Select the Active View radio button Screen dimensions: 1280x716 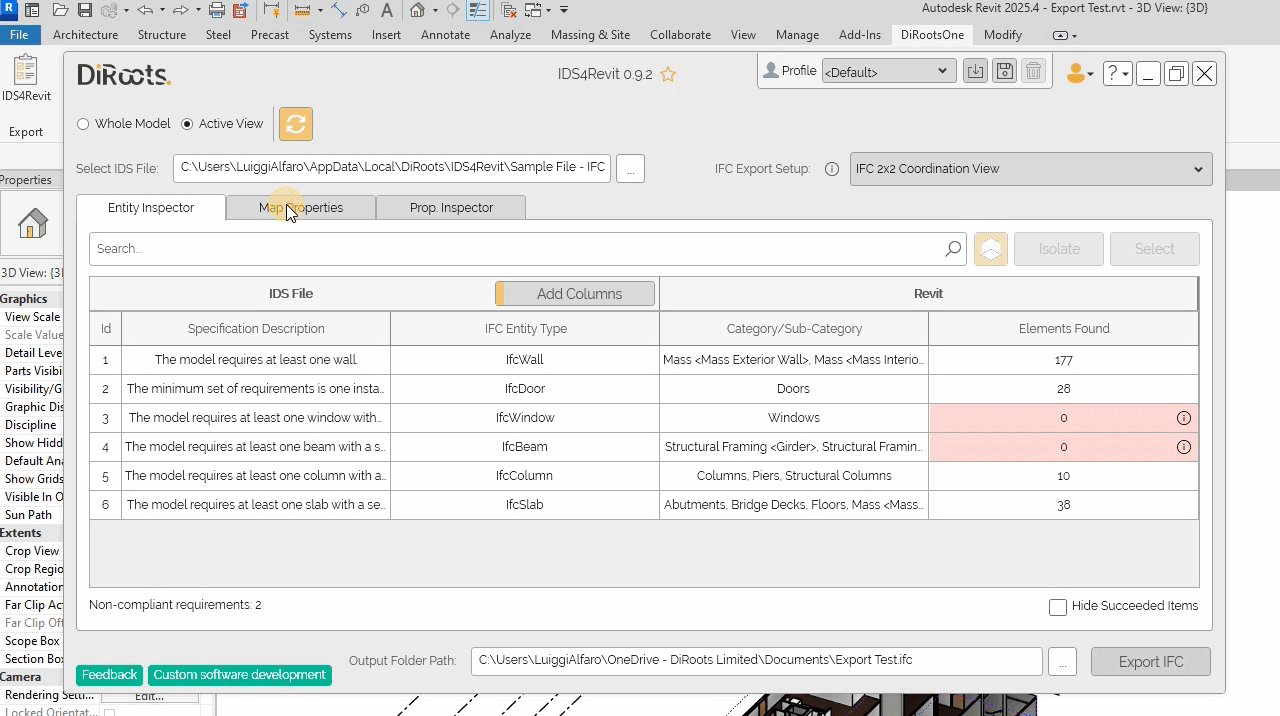click(187, 124)
